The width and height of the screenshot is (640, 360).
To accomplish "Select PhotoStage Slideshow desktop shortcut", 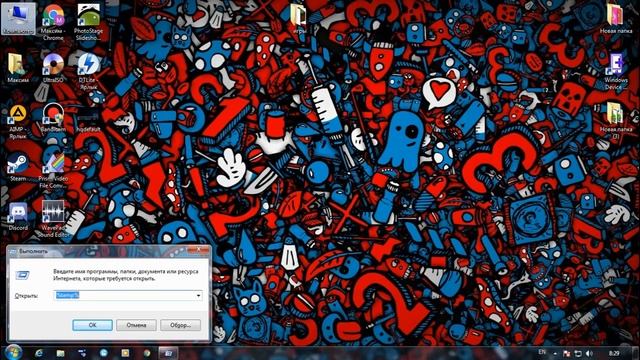I will (88, 22).
